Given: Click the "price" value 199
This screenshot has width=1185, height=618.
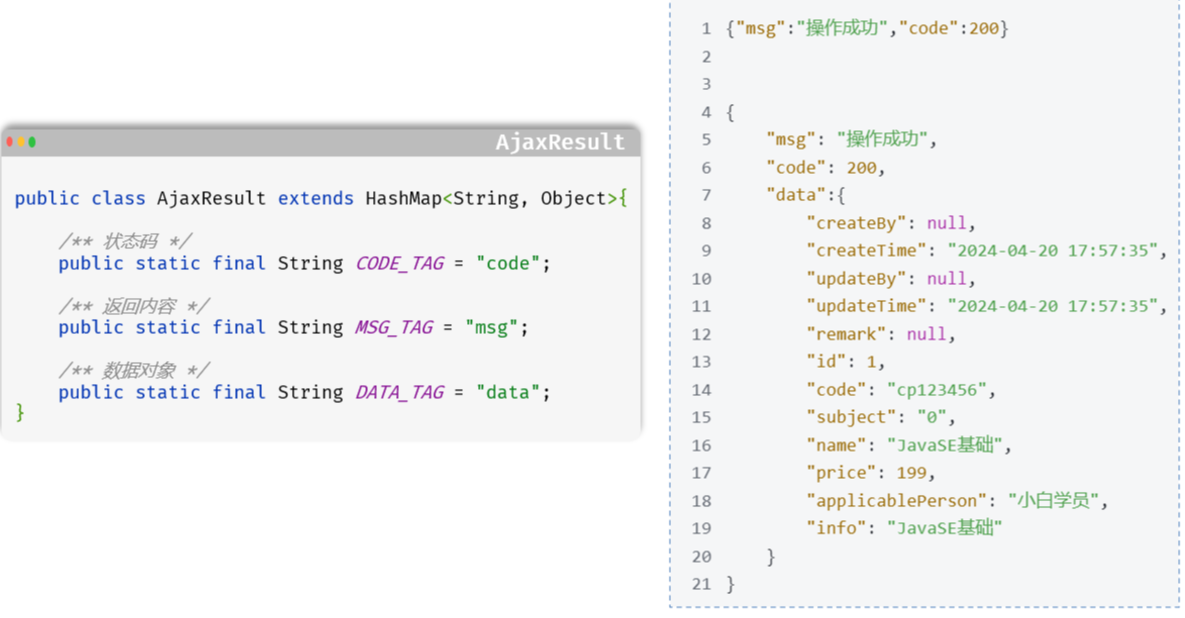Looking at the screenshot, I should coord(914,473).
